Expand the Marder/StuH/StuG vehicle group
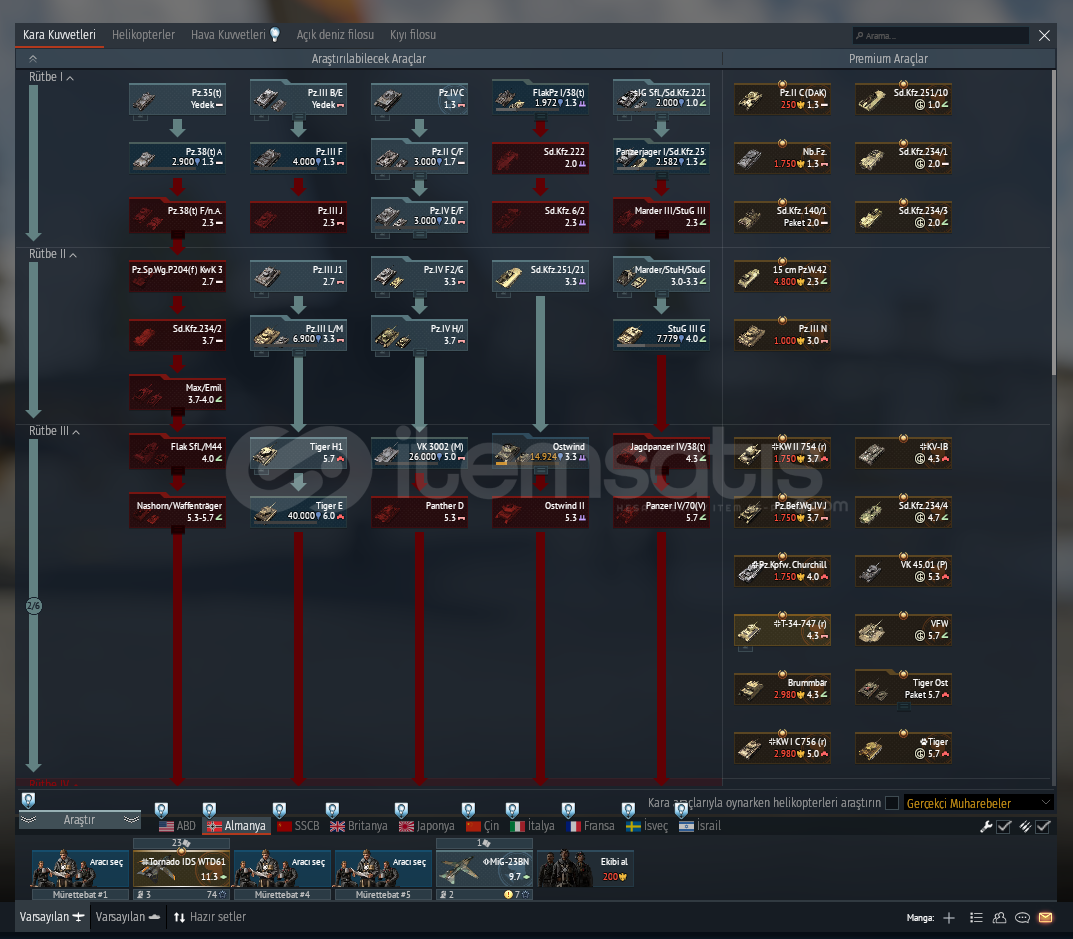This screenshot has width=1073, height=939. [x=662, y=276]
